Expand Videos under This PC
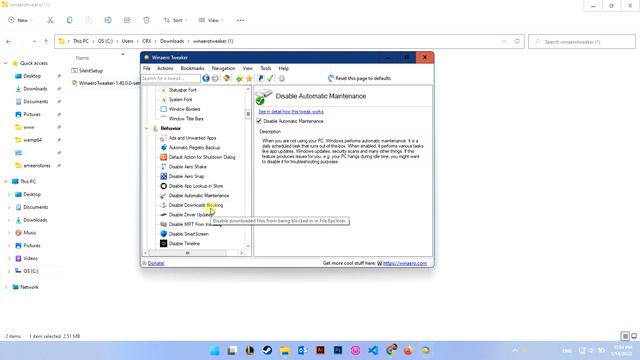The height and width of the screenshot is (360, 640). click(9, 258)
